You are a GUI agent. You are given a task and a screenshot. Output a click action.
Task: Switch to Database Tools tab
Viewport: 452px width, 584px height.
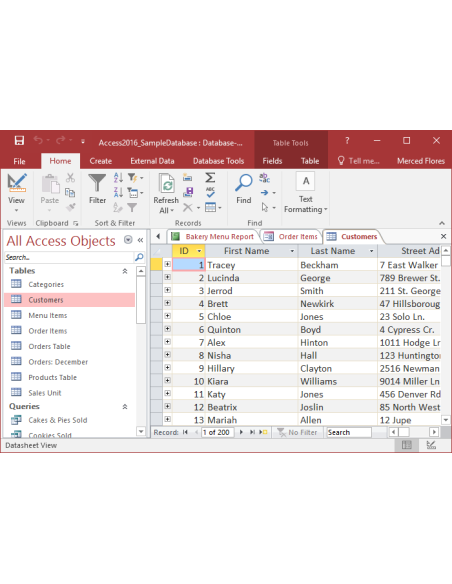[218, 161]
